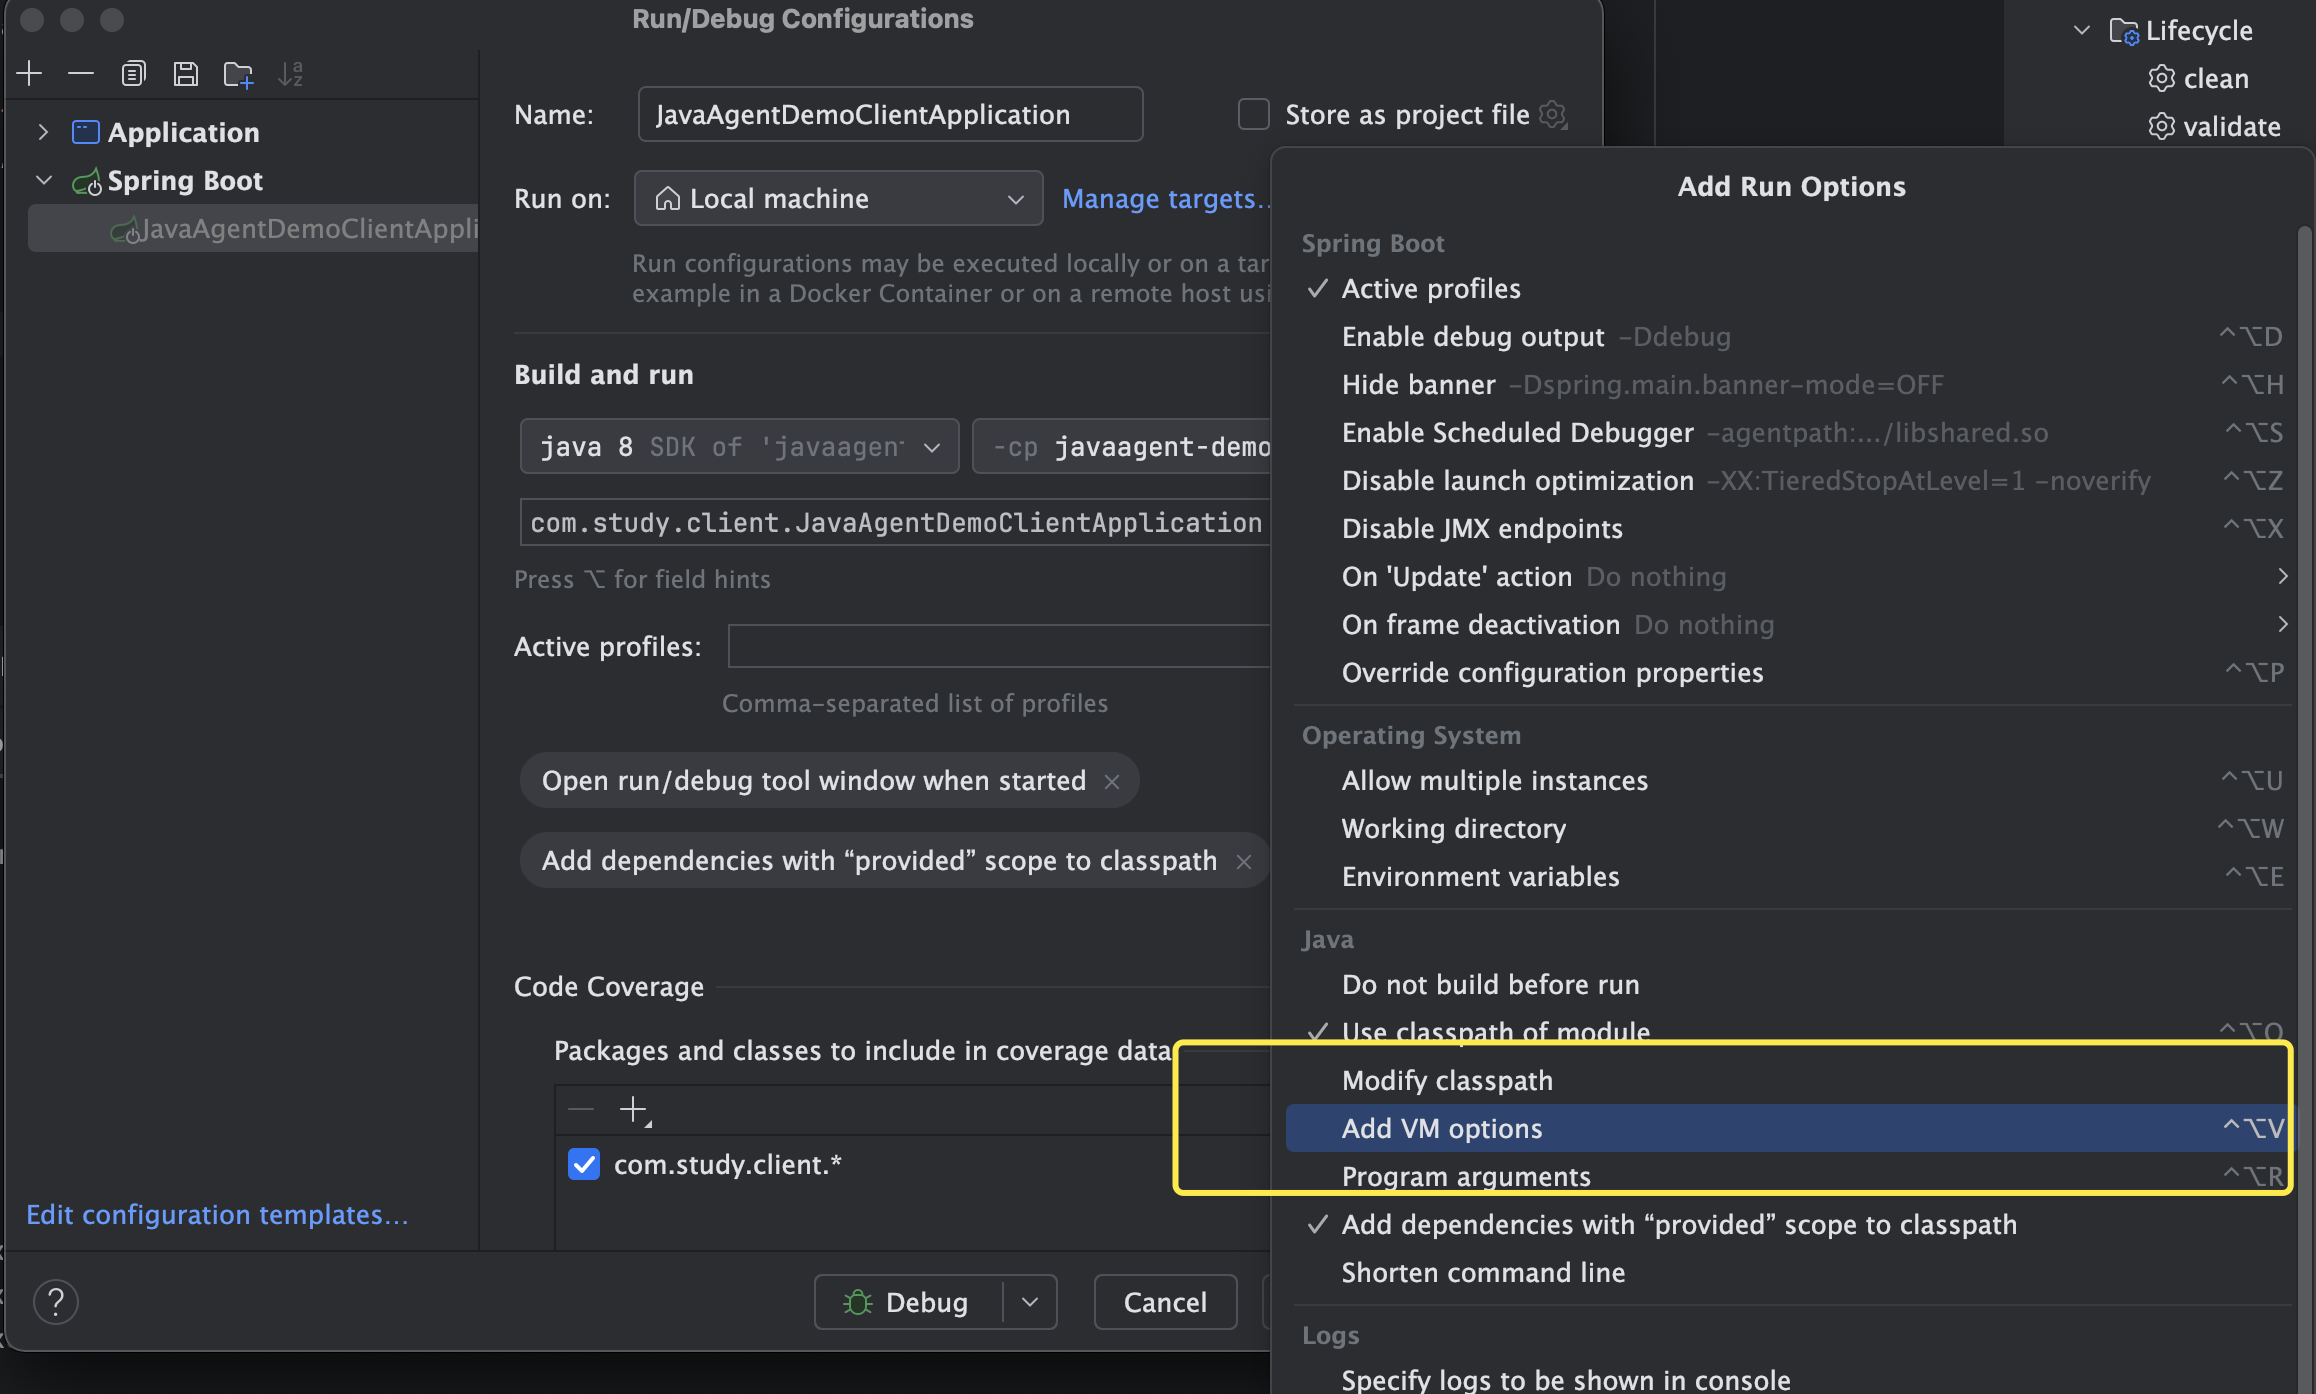The image size is (2316, 1394).
Task: Enable the Store as project file checkbox
Action: click(1253, 114)
